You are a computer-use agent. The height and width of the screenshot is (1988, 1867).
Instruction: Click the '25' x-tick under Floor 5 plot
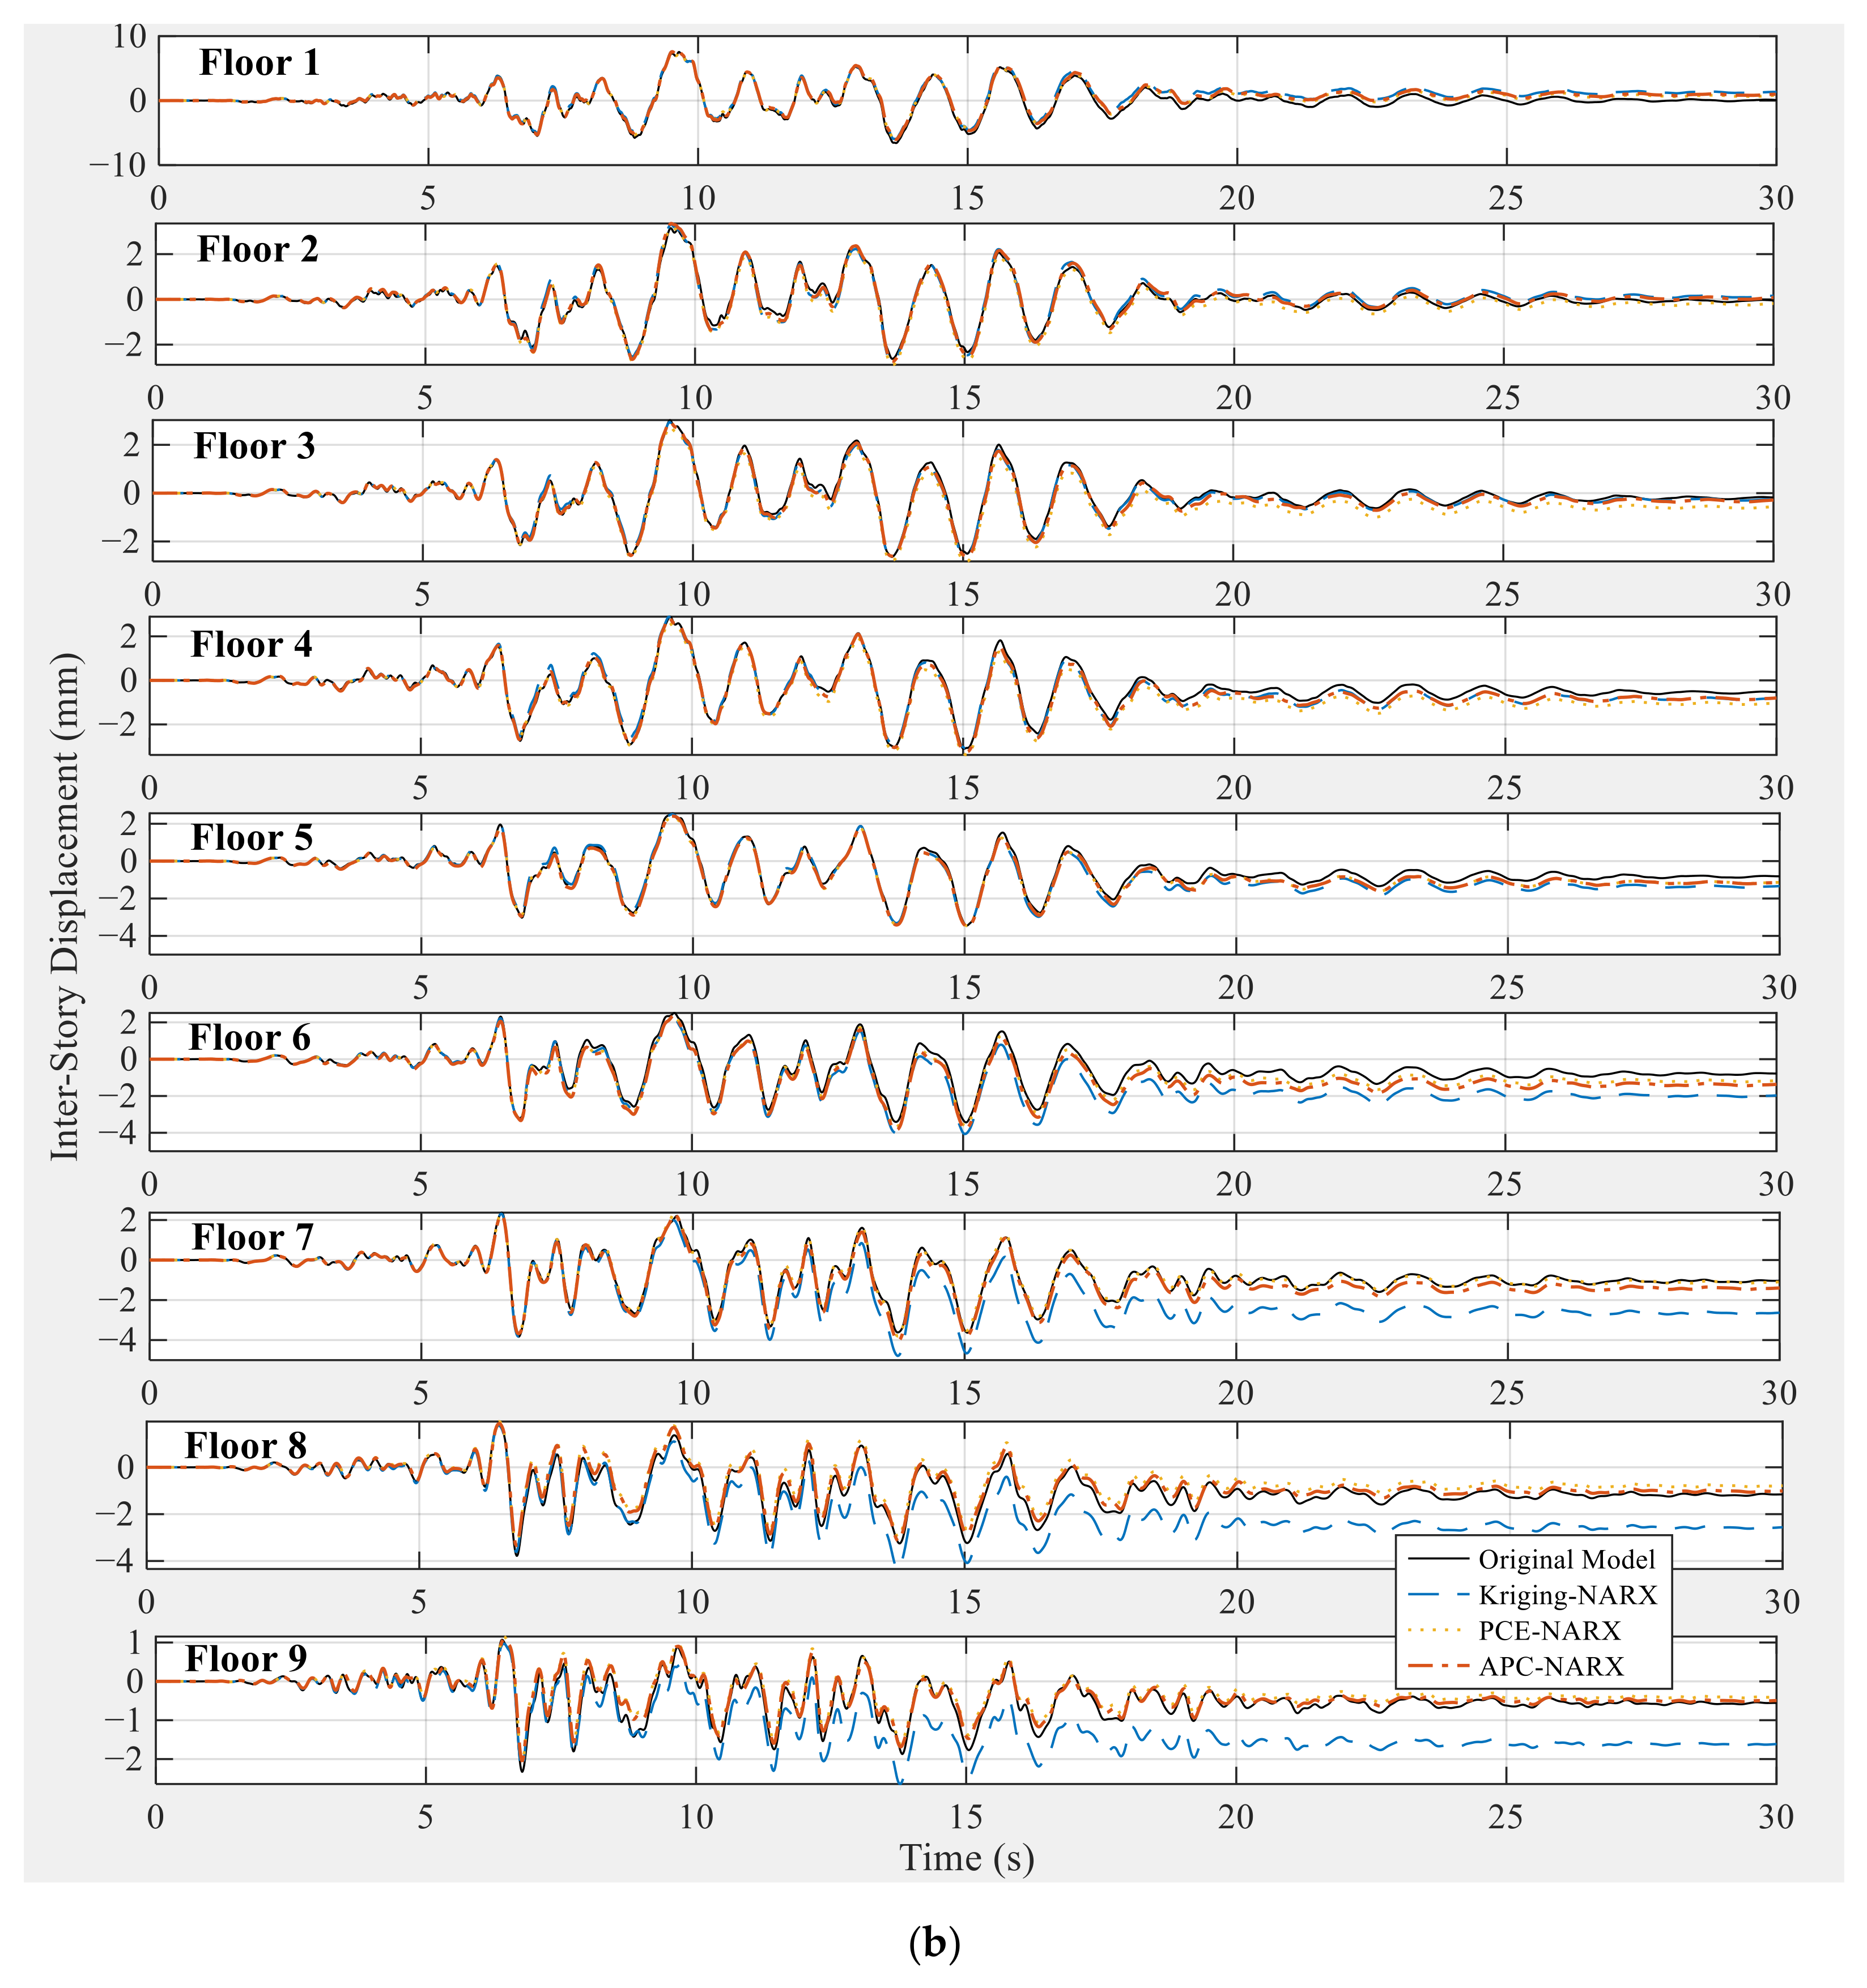click(x=1506, y=988)
